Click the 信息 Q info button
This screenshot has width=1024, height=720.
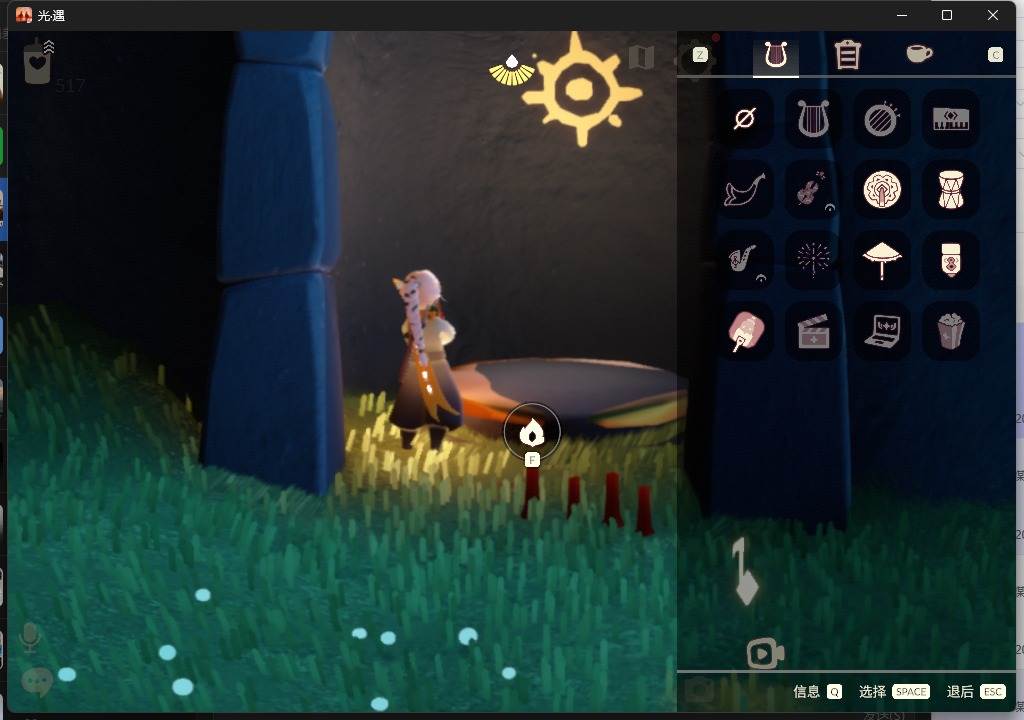click(817, 691)
